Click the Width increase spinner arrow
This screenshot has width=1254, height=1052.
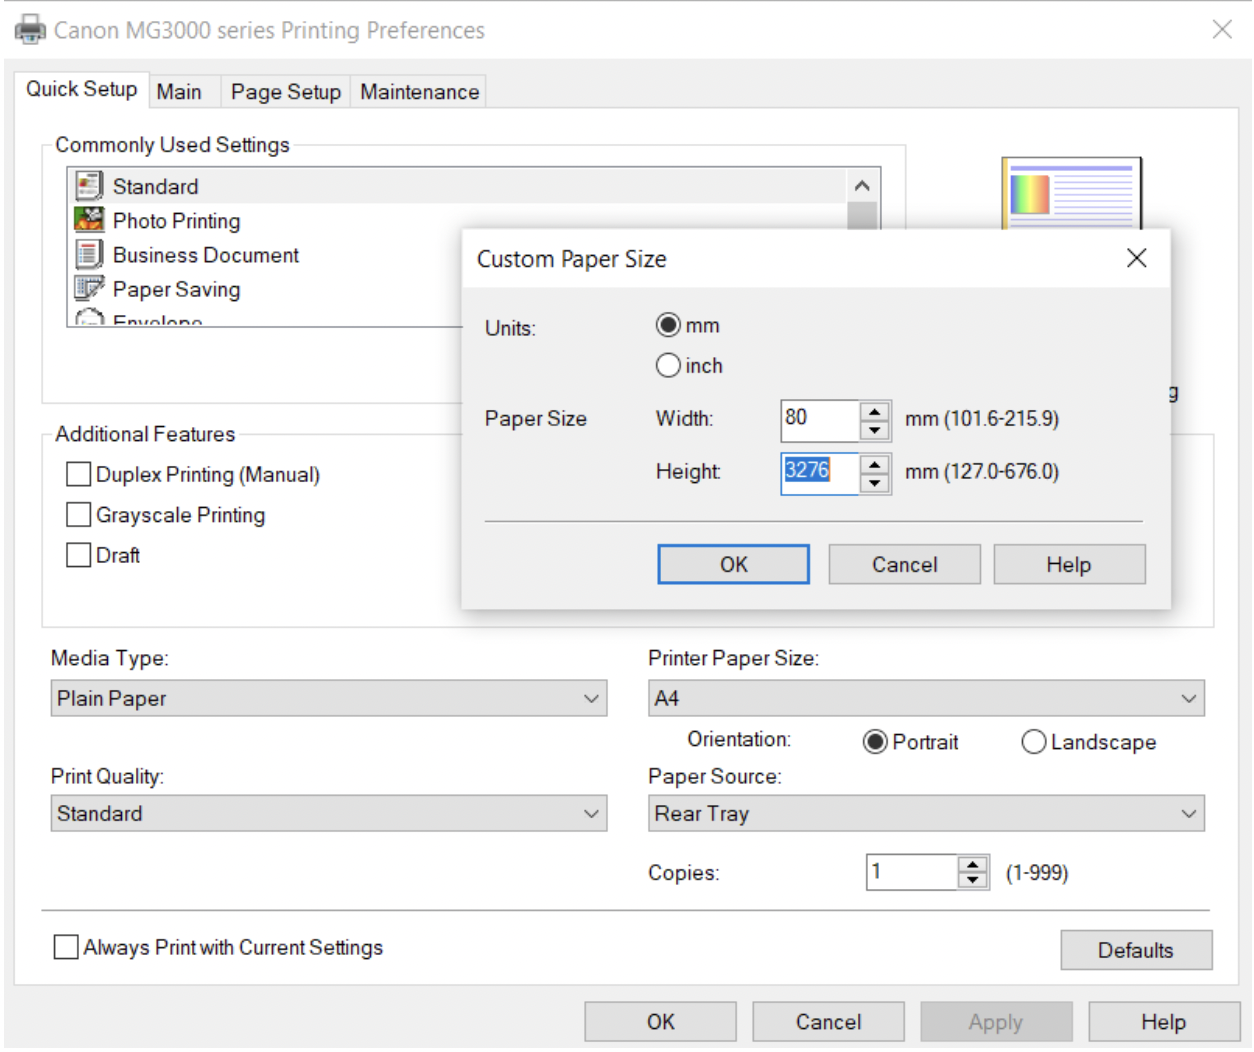click(875, 411)
